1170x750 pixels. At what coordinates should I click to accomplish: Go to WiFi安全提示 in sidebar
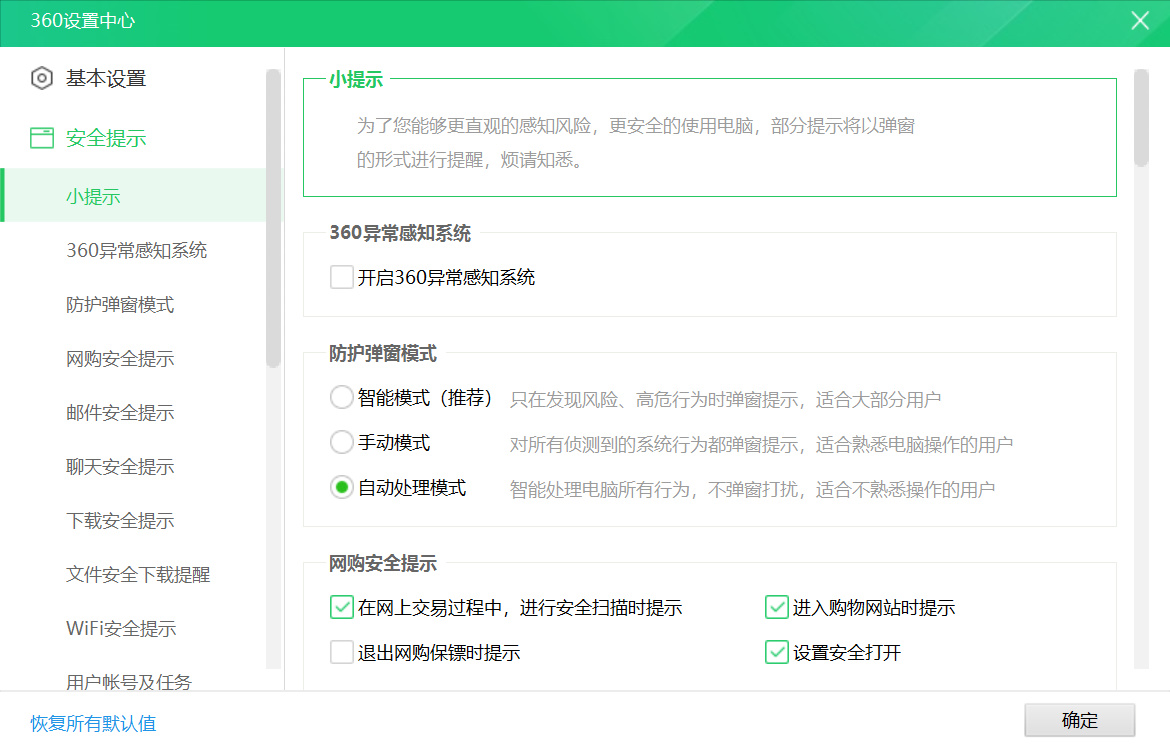[x=121, y=628]
